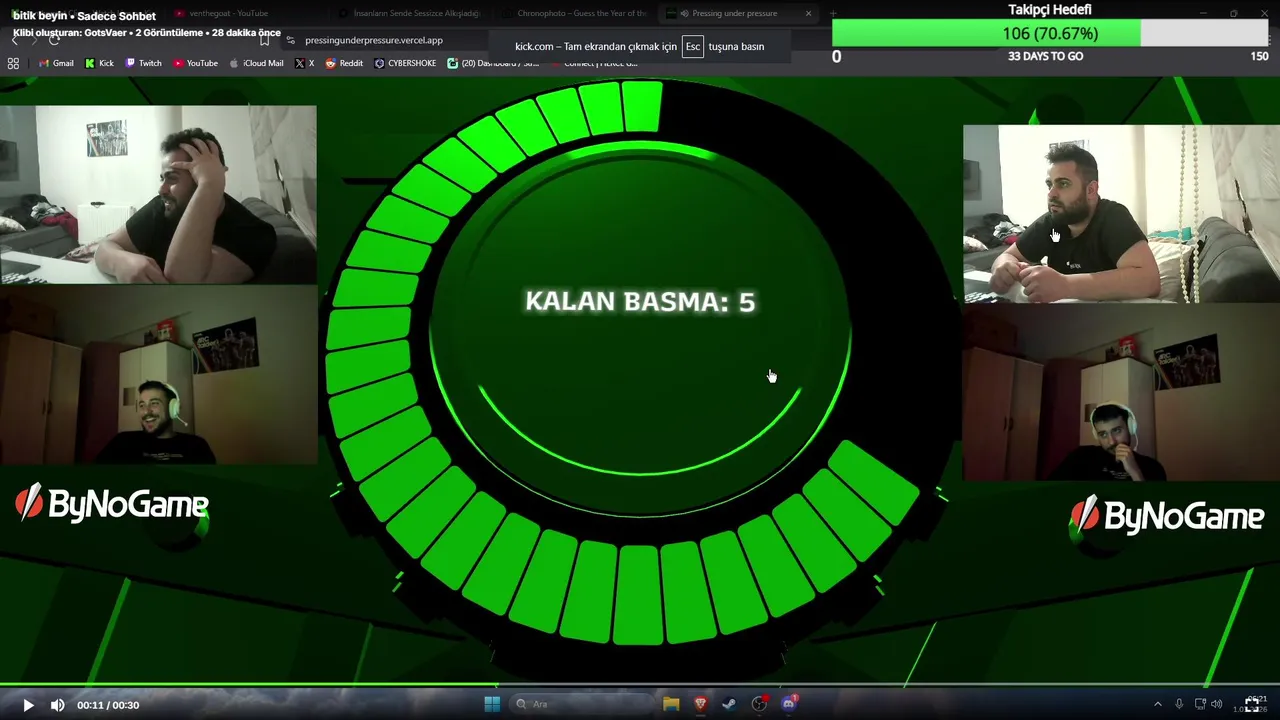The image size is (1280, 720).
Task: Click the bottom-right webcam feed
Action: 1121,392
